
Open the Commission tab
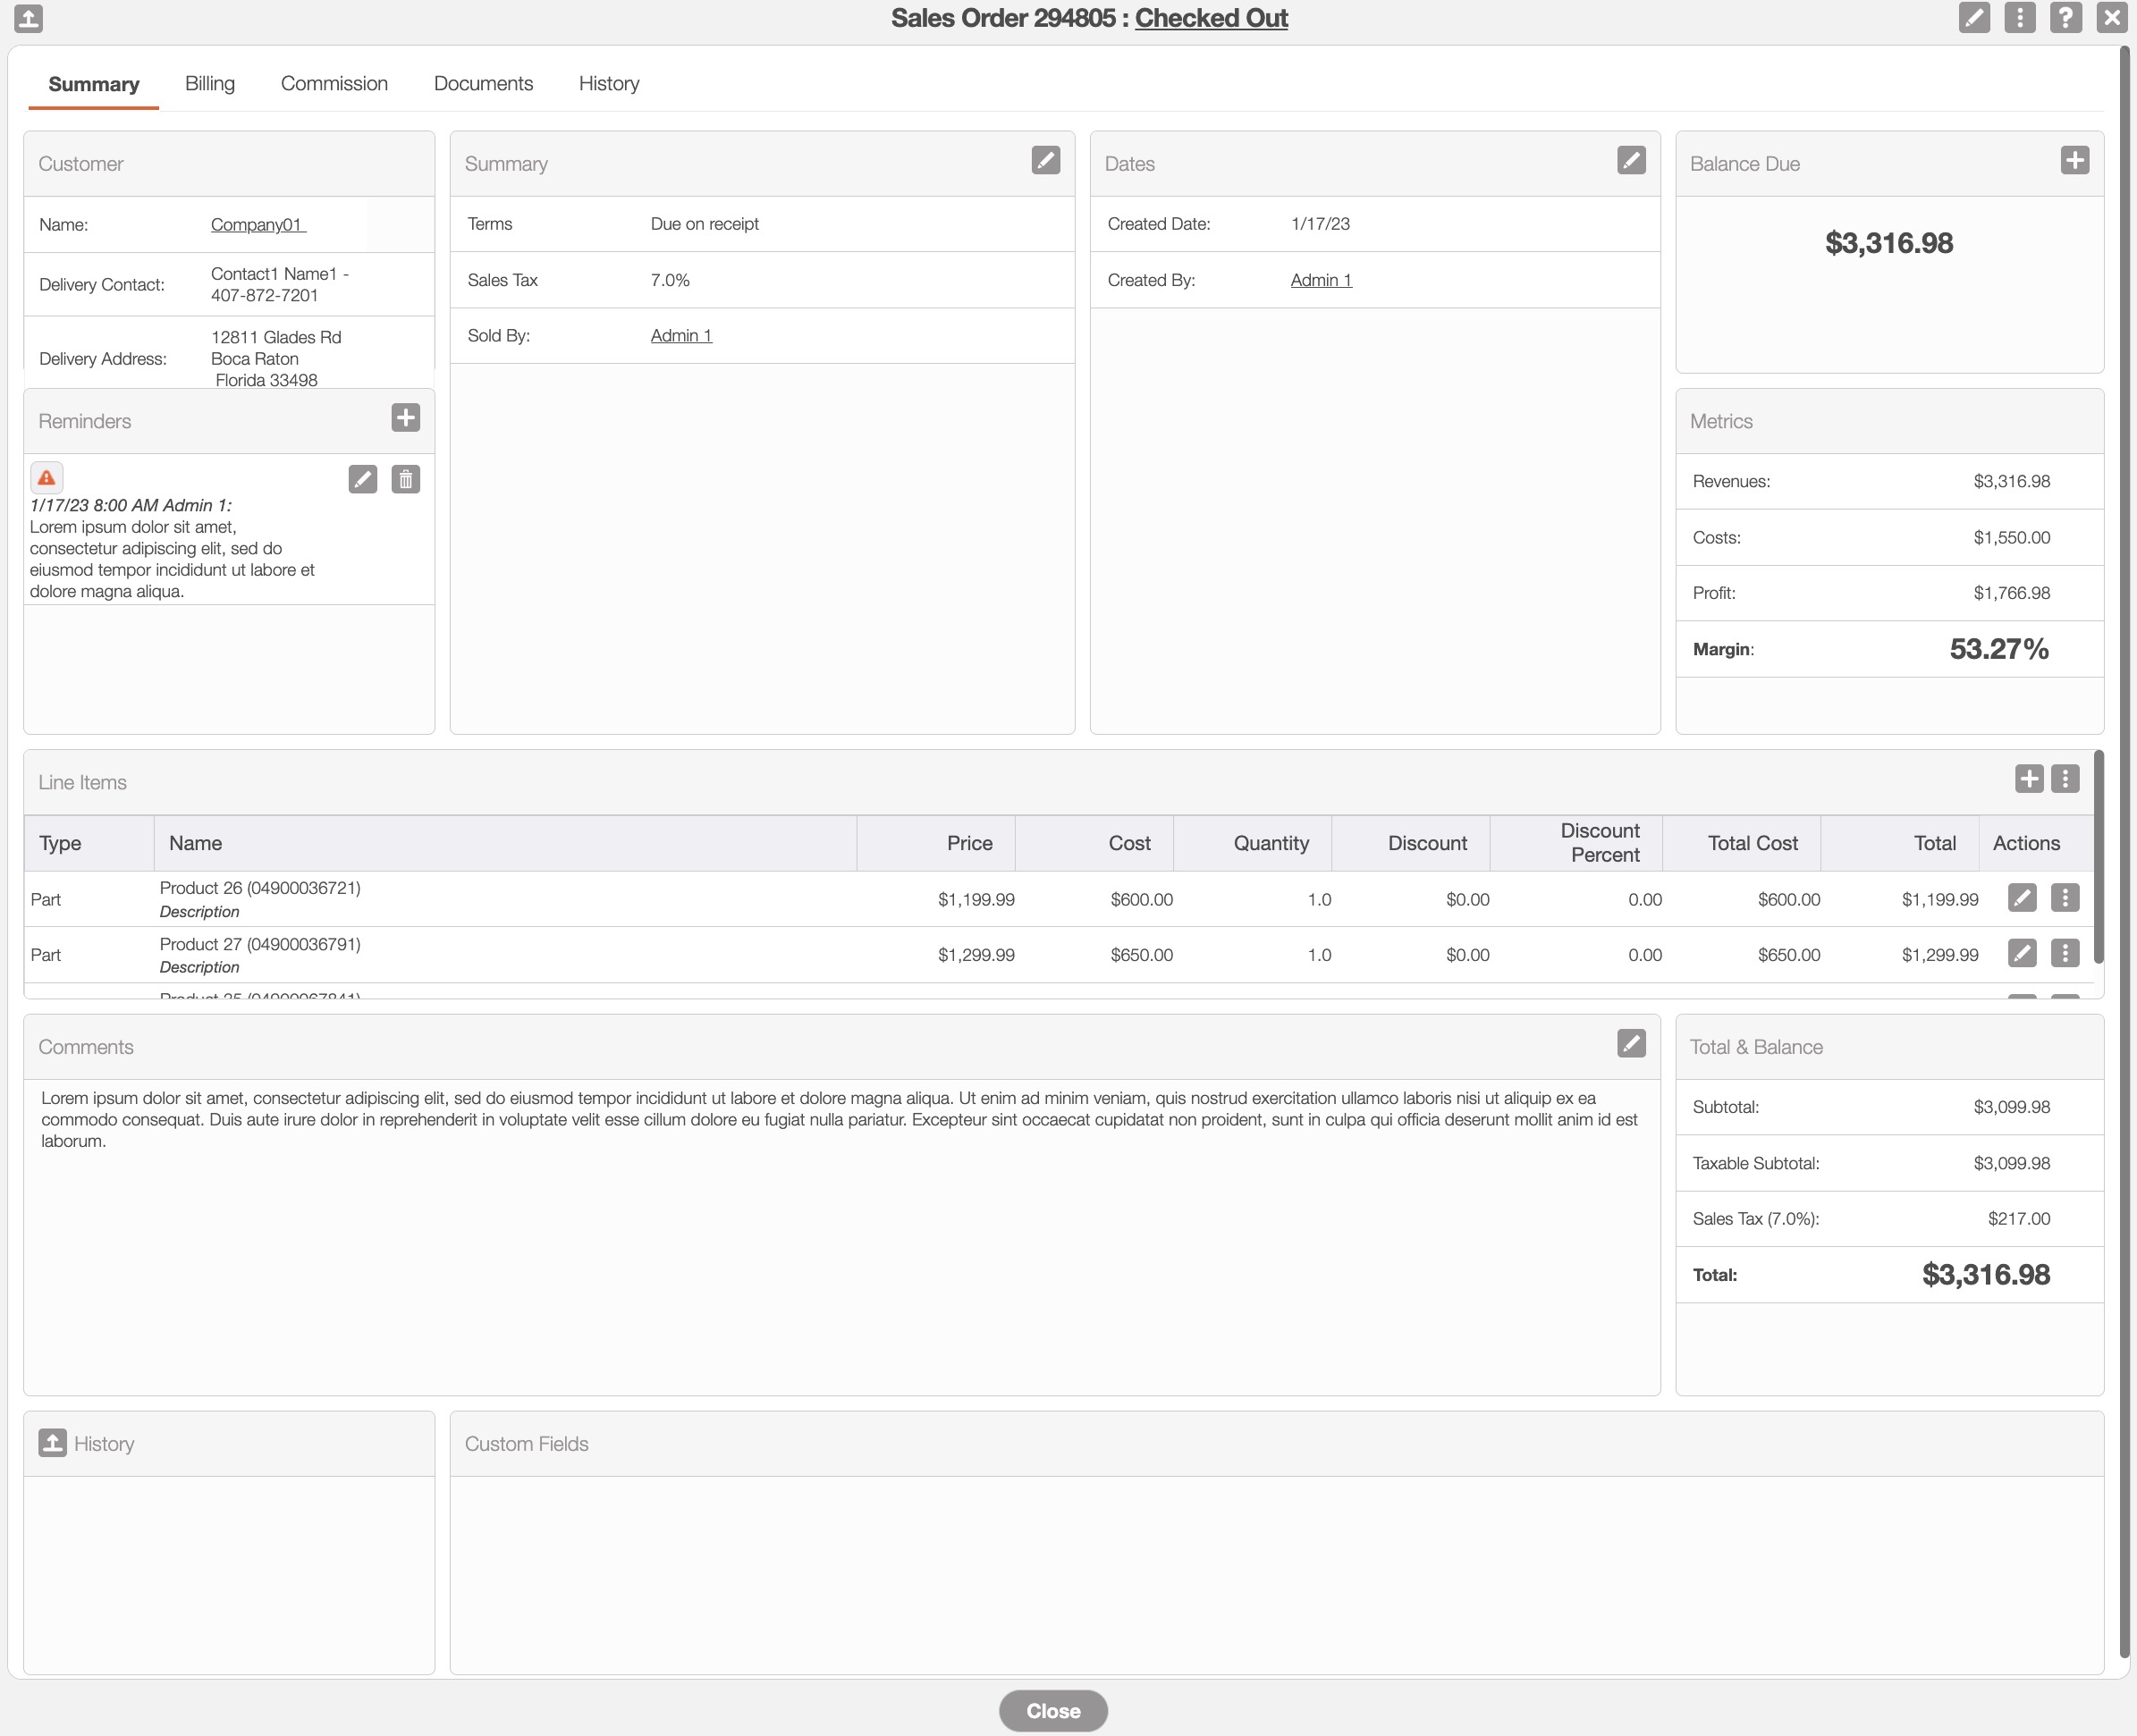[x=334, y=84]
